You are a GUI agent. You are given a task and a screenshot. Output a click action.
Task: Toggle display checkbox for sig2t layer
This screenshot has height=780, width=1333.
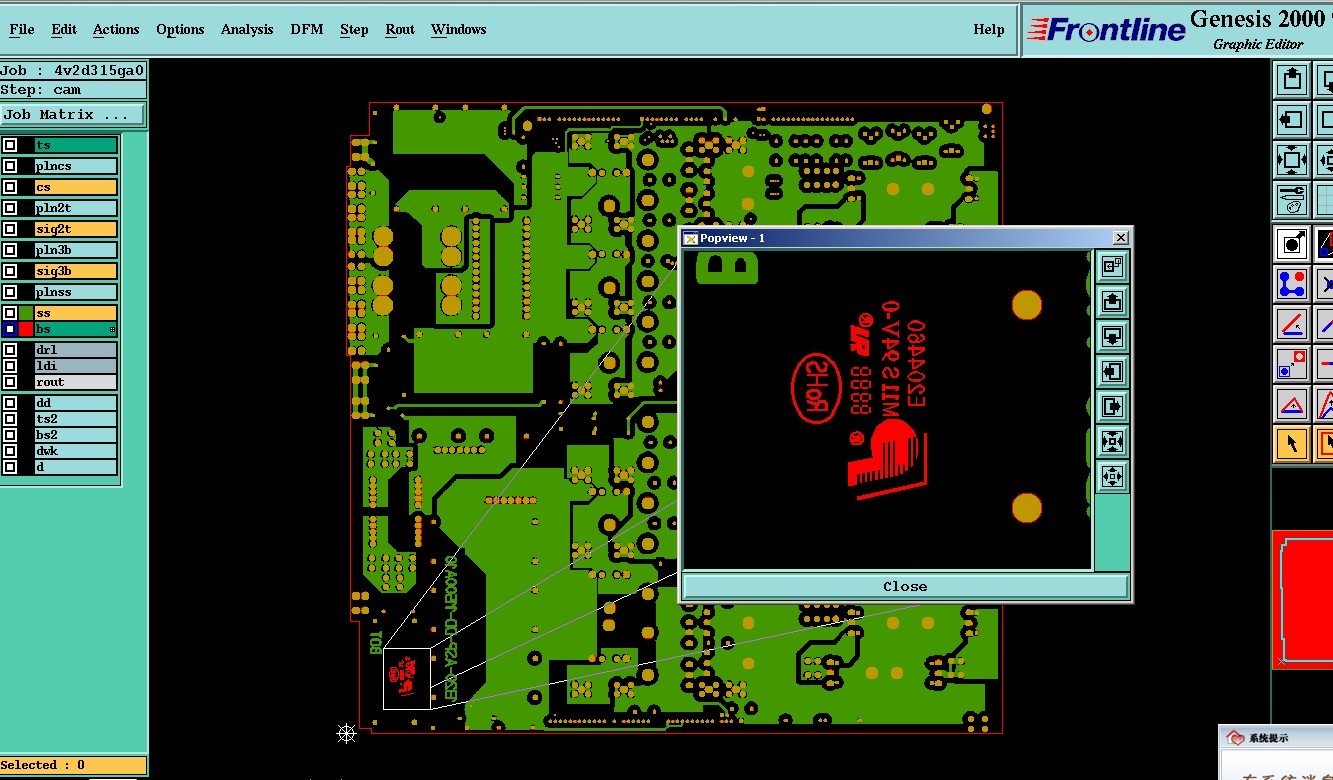tap(10, 229)
